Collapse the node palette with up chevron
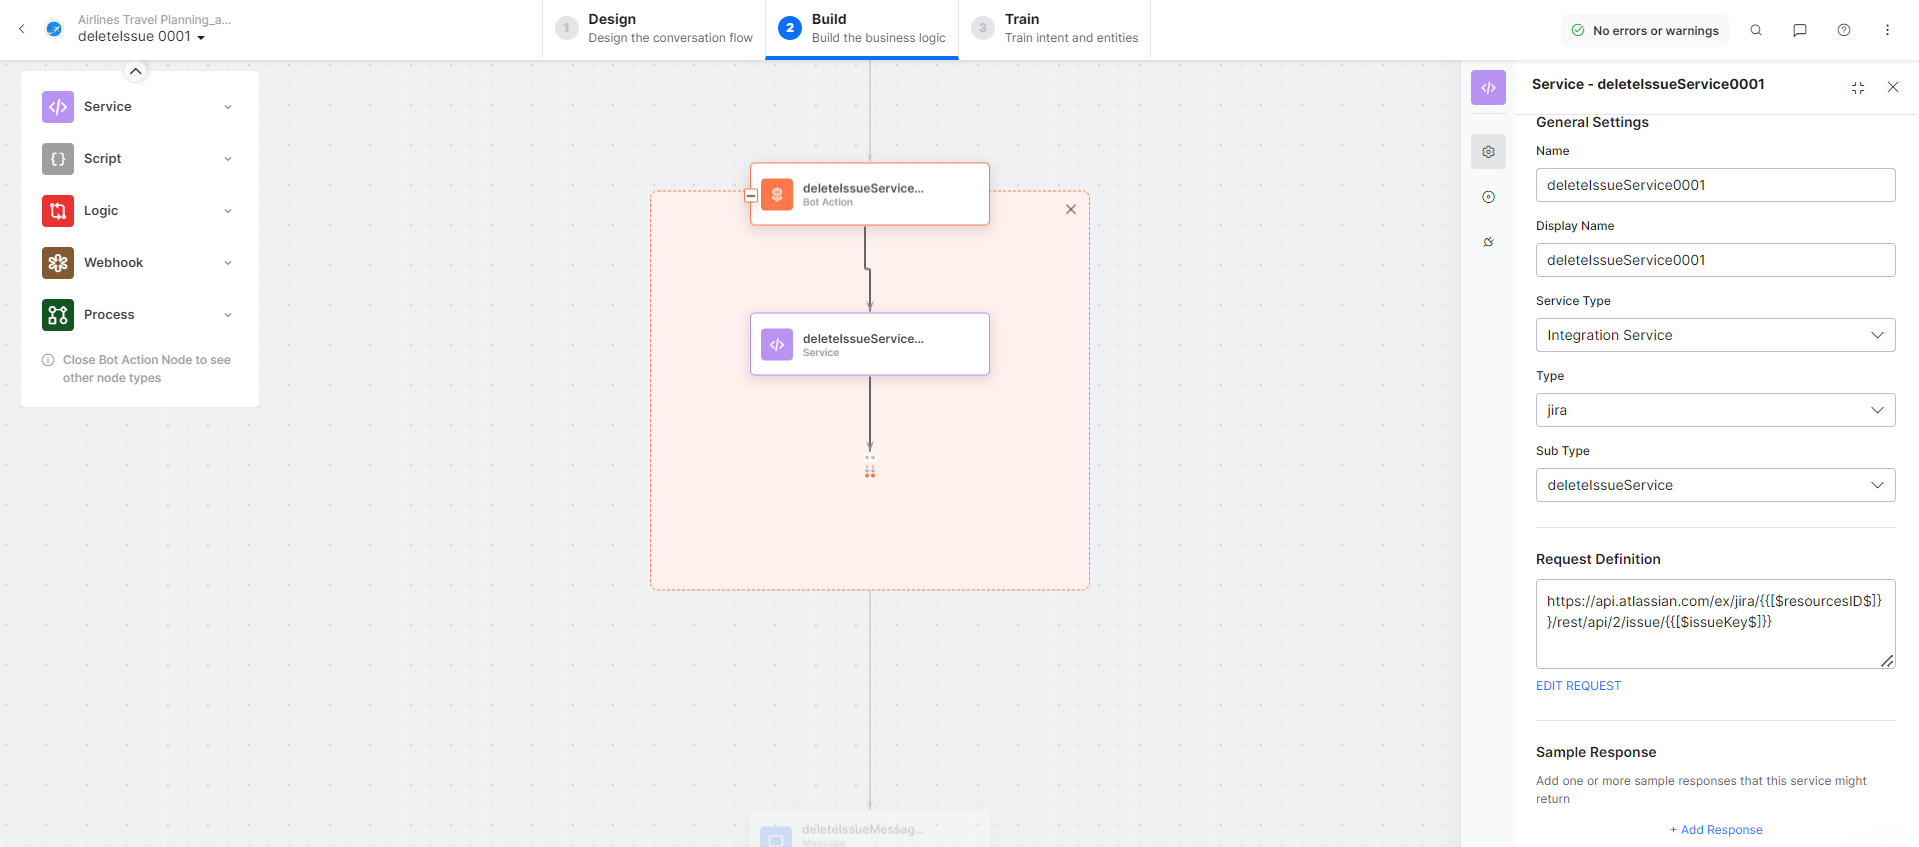Image resolution: width=1919 pixels, height=847 pixels. click(x=135, y=71)
